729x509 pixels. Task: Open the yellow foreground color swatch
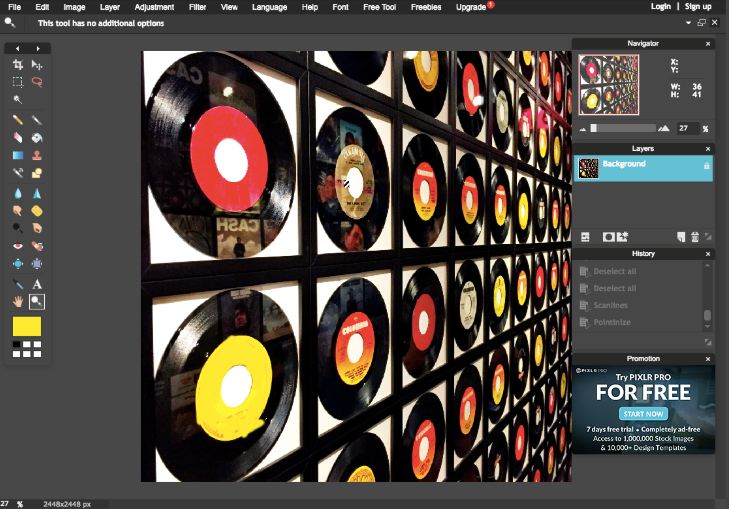[27, 326]
